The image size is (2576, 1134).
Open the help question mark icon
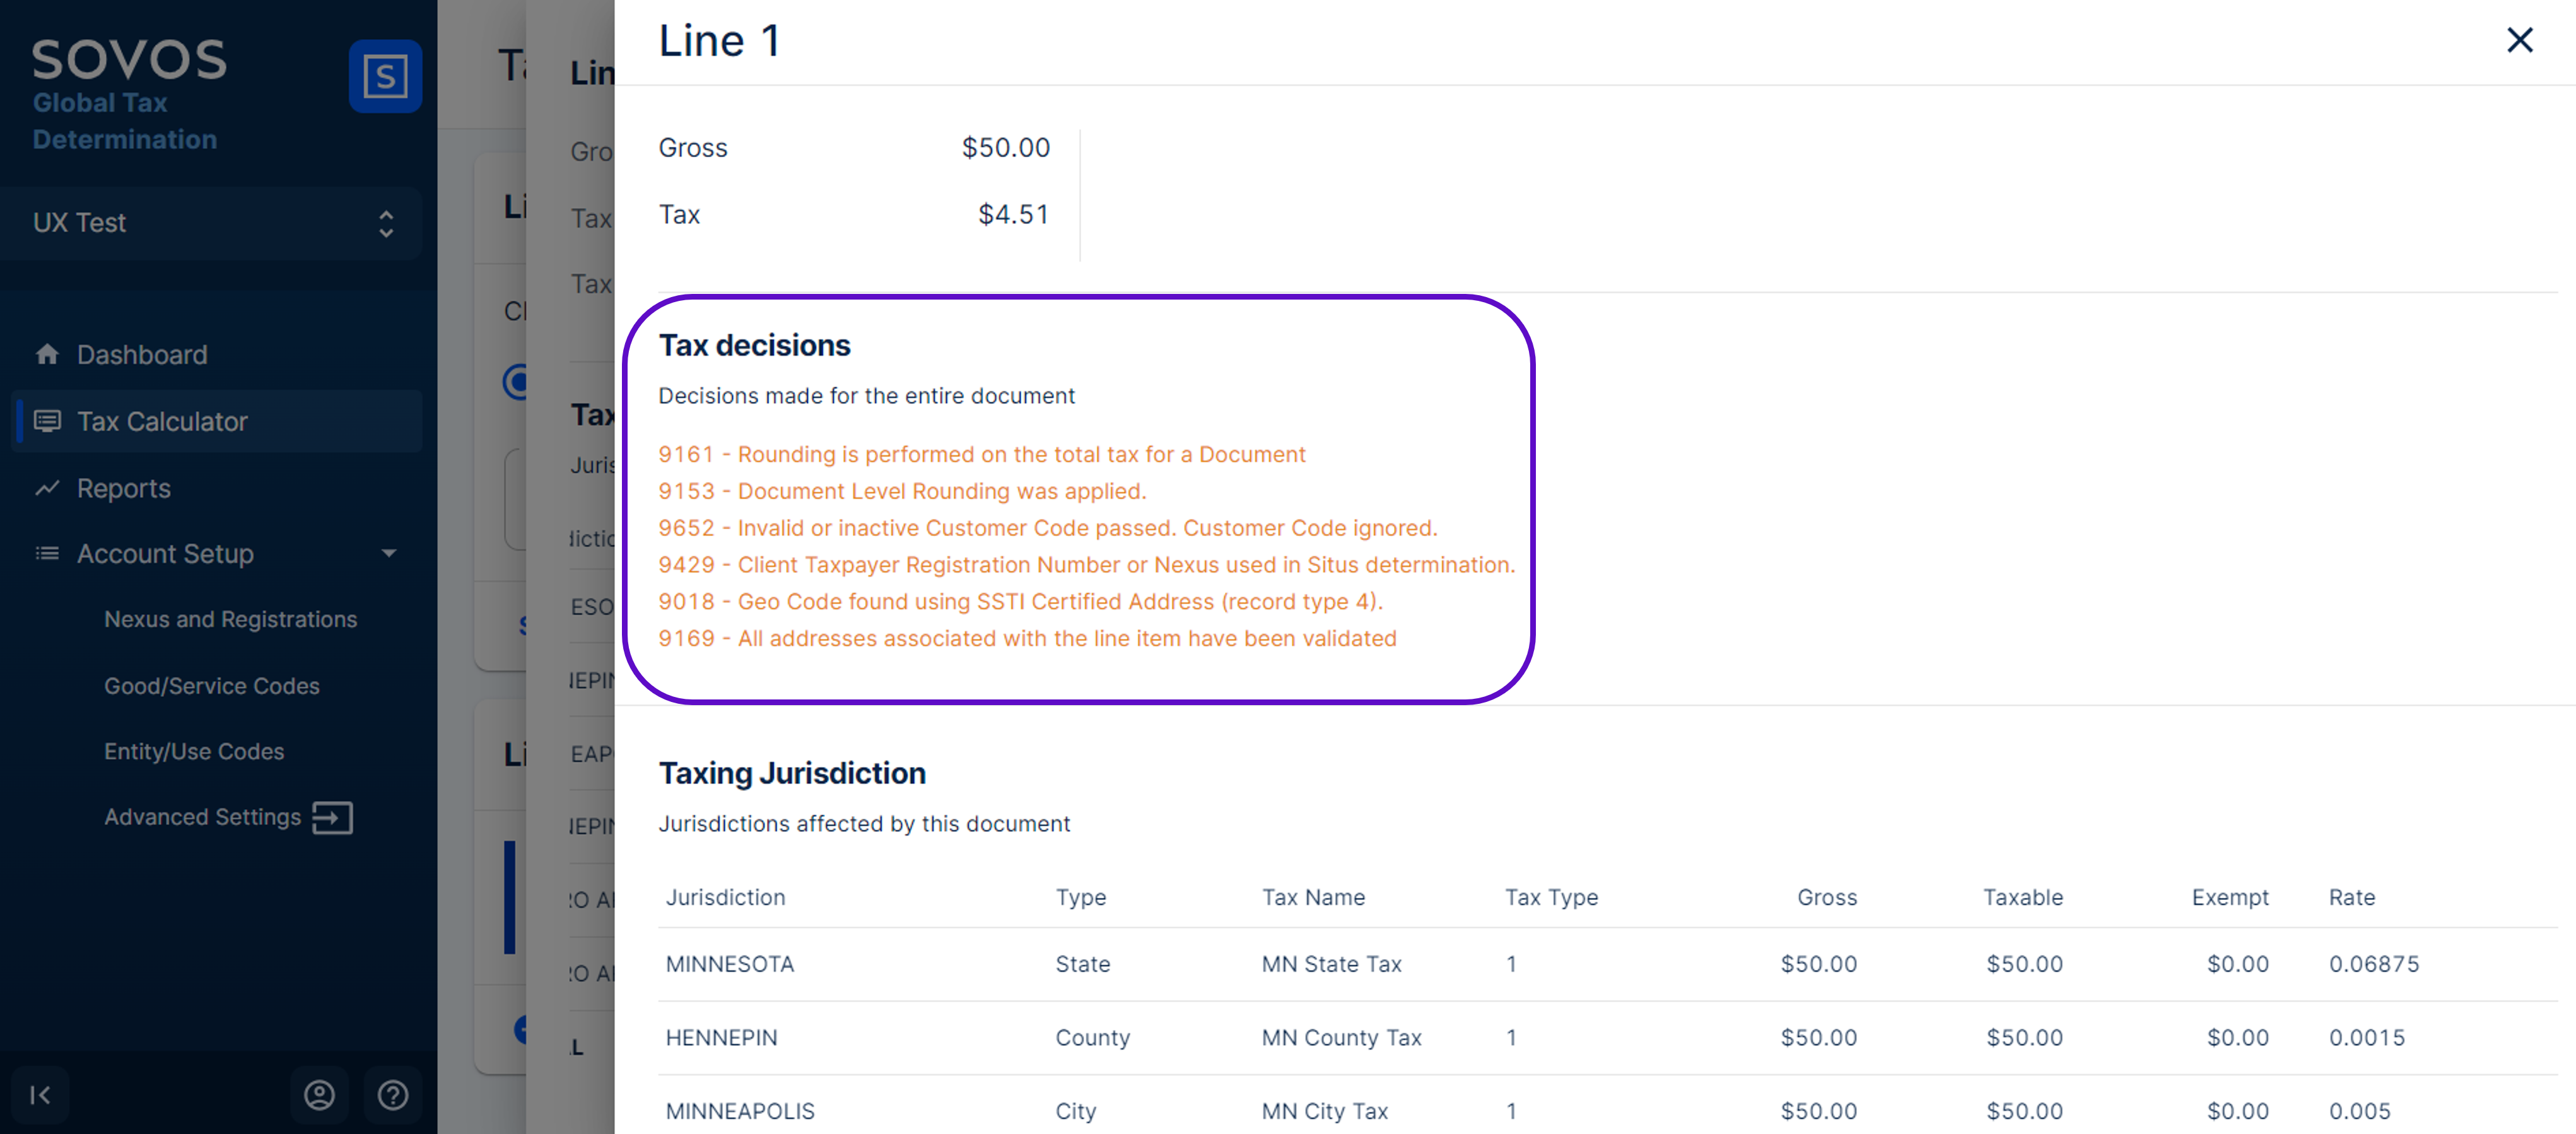(393, 1095)
